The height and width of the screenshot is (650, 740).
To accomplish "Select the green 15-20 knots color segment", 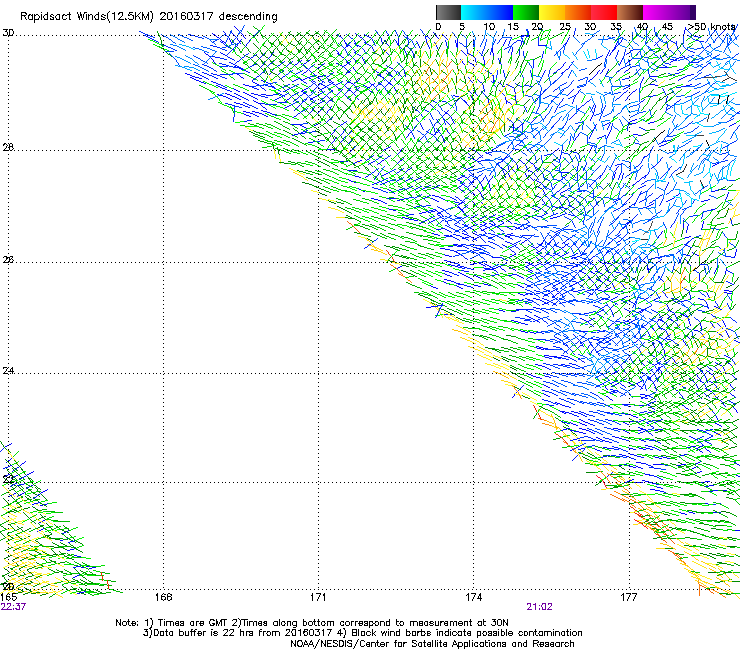I will 526,12.
